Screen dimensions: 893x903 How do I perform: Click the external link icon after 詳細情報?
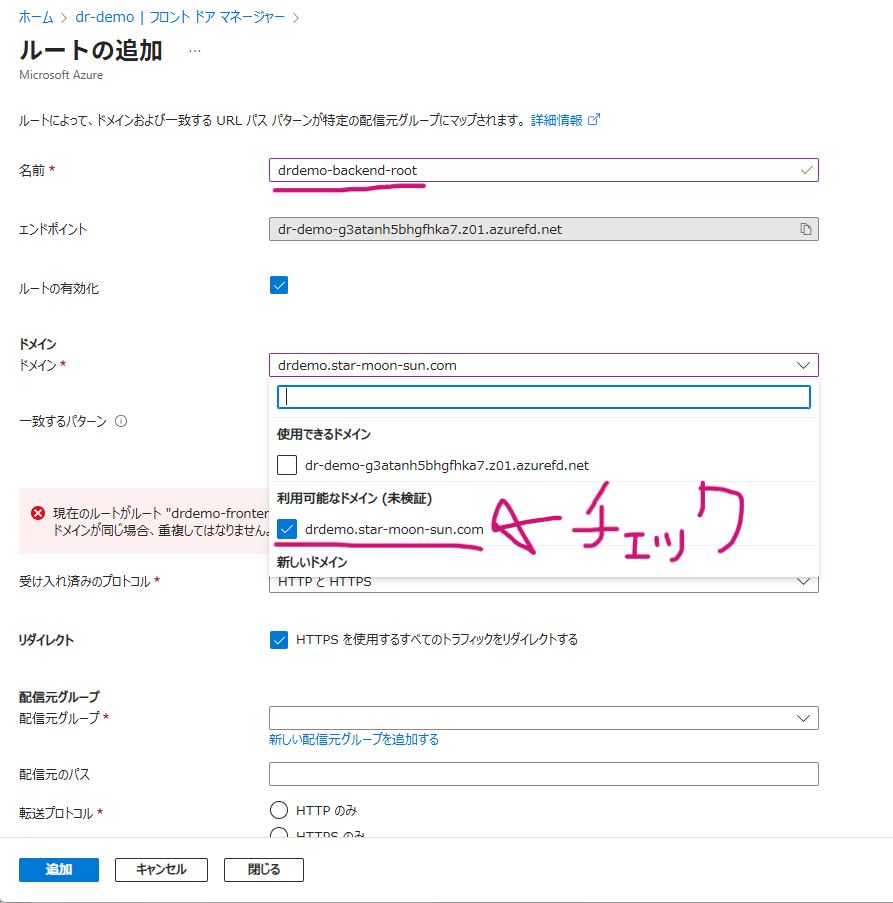click(x=594, y=120)
